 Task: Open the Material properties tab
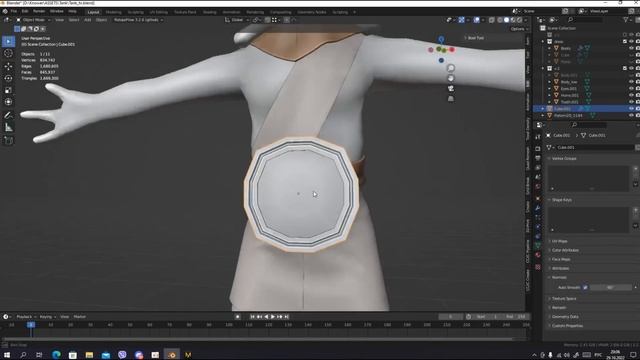[x=538, y=256]
